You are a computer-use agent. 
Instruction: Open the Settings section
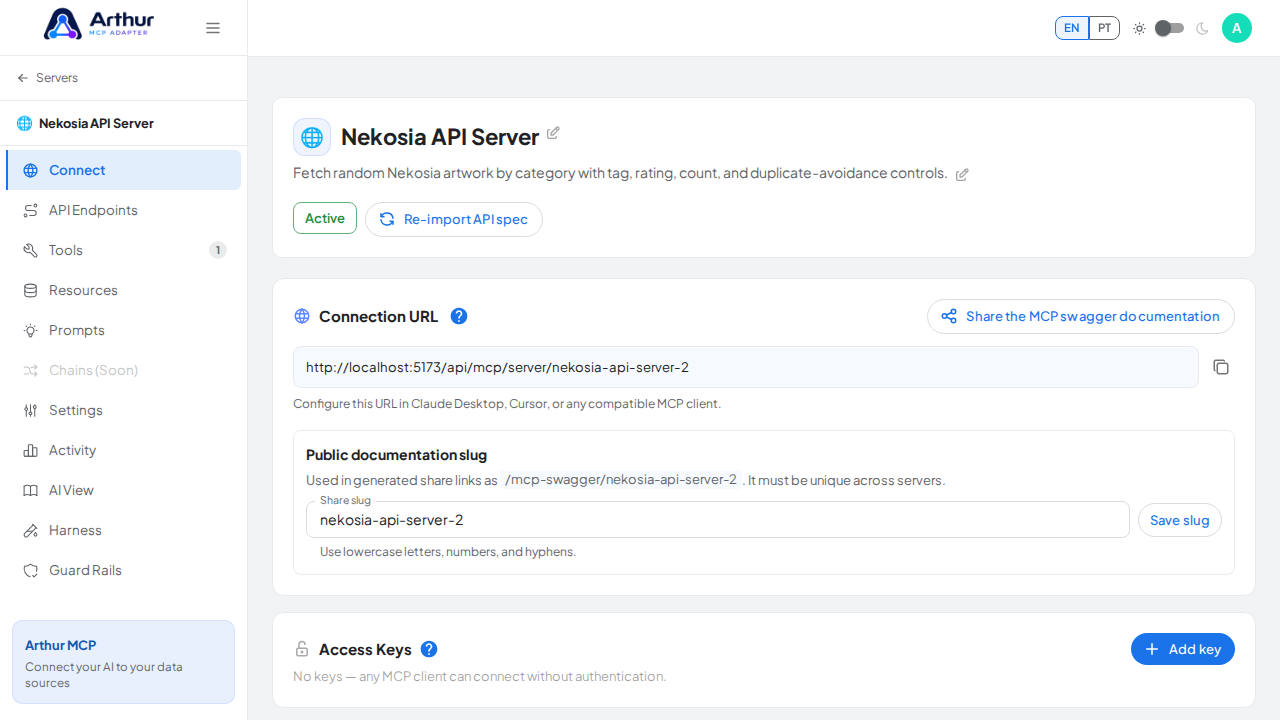click(123, 410)
